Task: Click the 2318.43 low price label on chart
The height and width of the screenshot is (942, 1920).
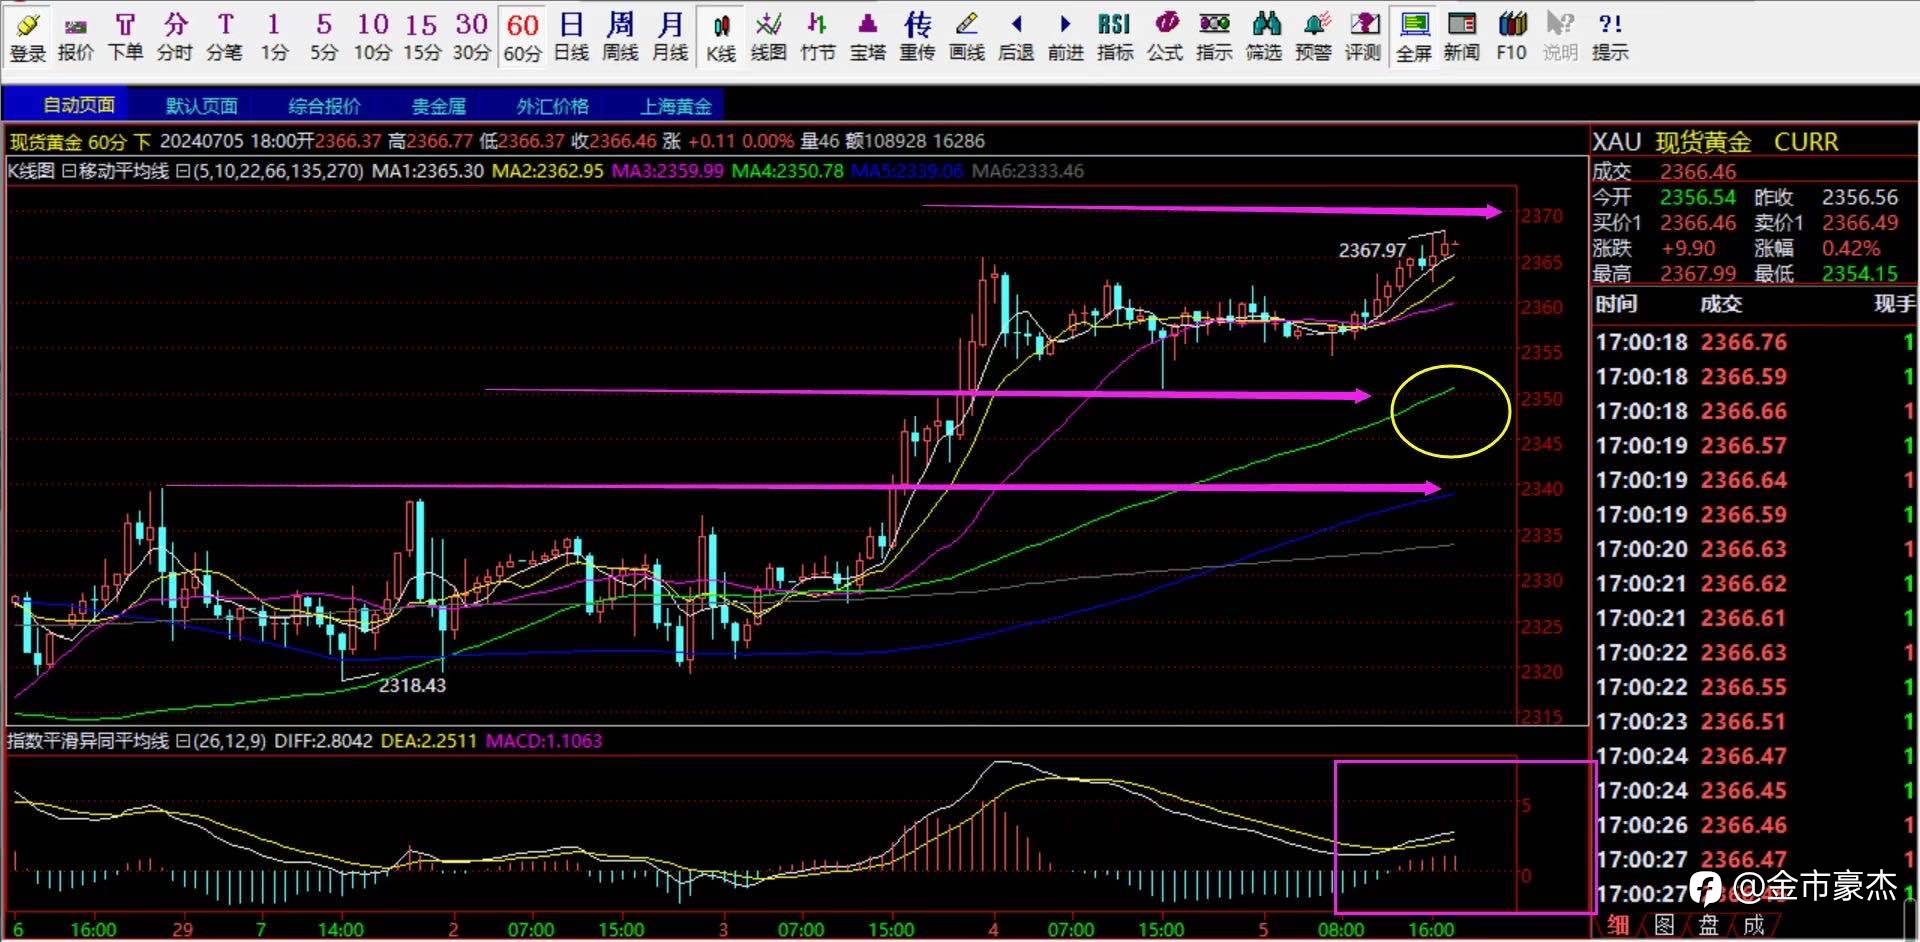Action: click(x=413, y=685)
